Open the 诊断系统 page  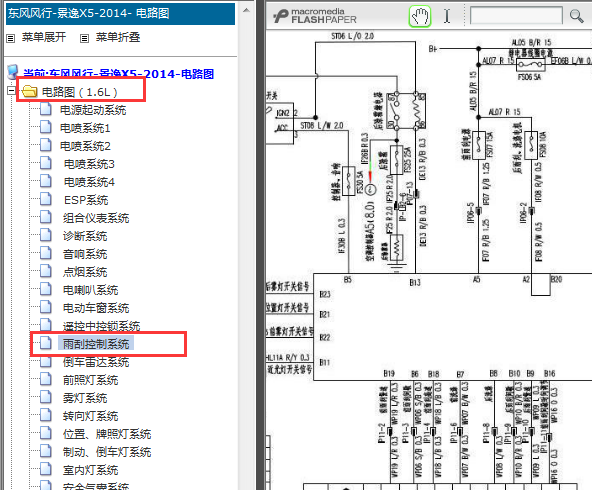point(85,236)
